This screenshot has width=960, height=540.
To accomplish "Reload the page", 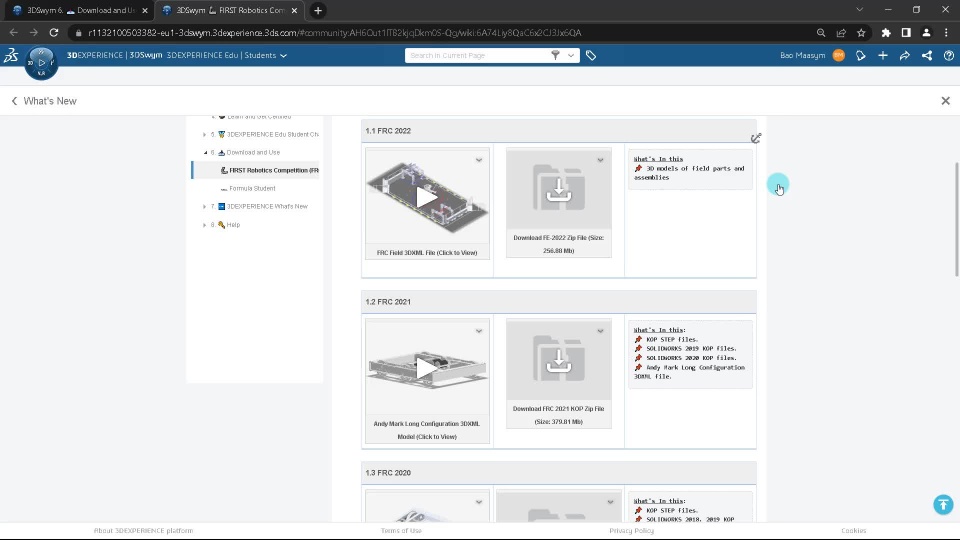I will coord(54,32).
